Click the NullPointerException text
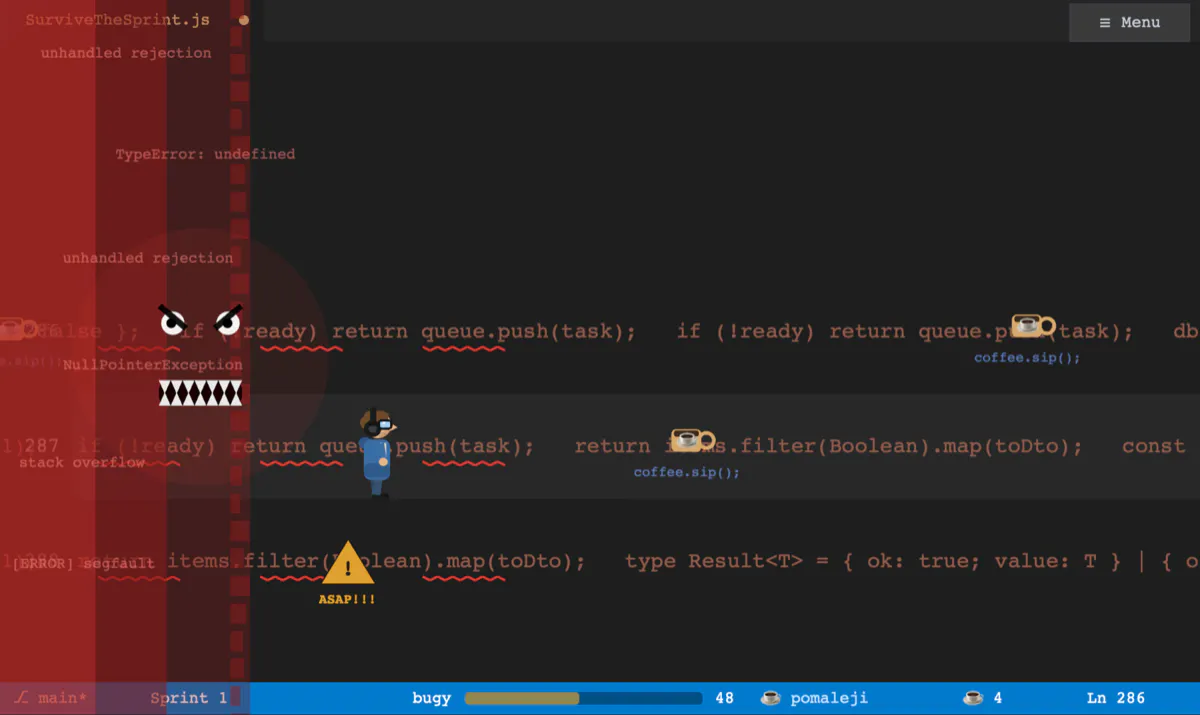This screenshot has width=1200, height=715. [153, 365]
